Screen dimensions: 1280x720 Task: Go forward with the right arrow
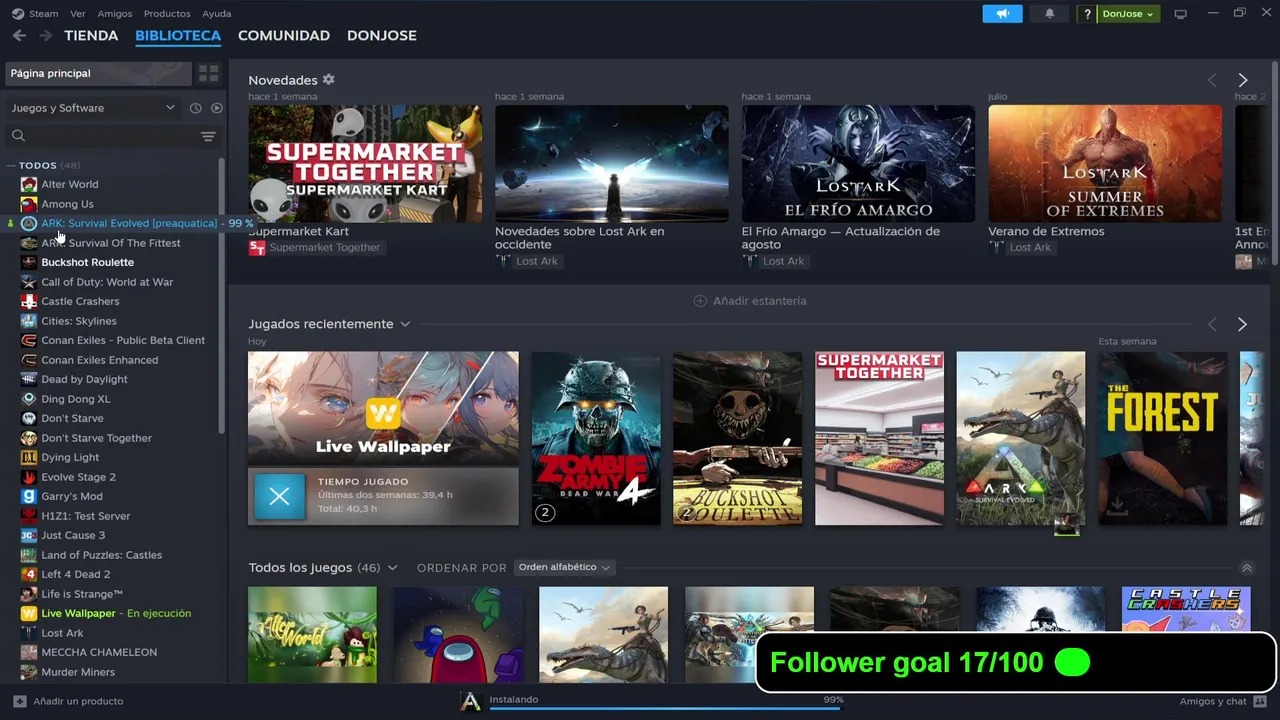coord(46,36)
